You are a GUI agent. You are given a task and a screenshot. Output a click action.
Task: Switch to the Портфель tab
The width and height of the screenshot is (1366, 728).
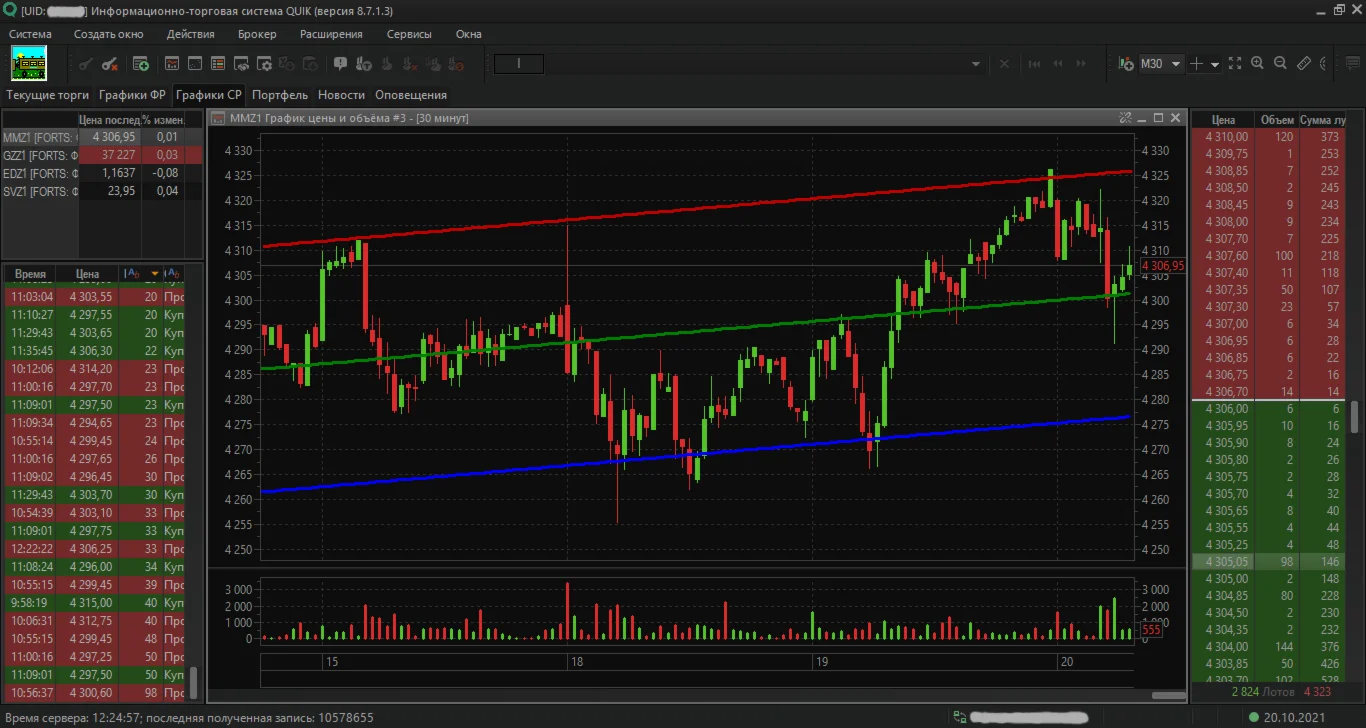click(280, 95)
